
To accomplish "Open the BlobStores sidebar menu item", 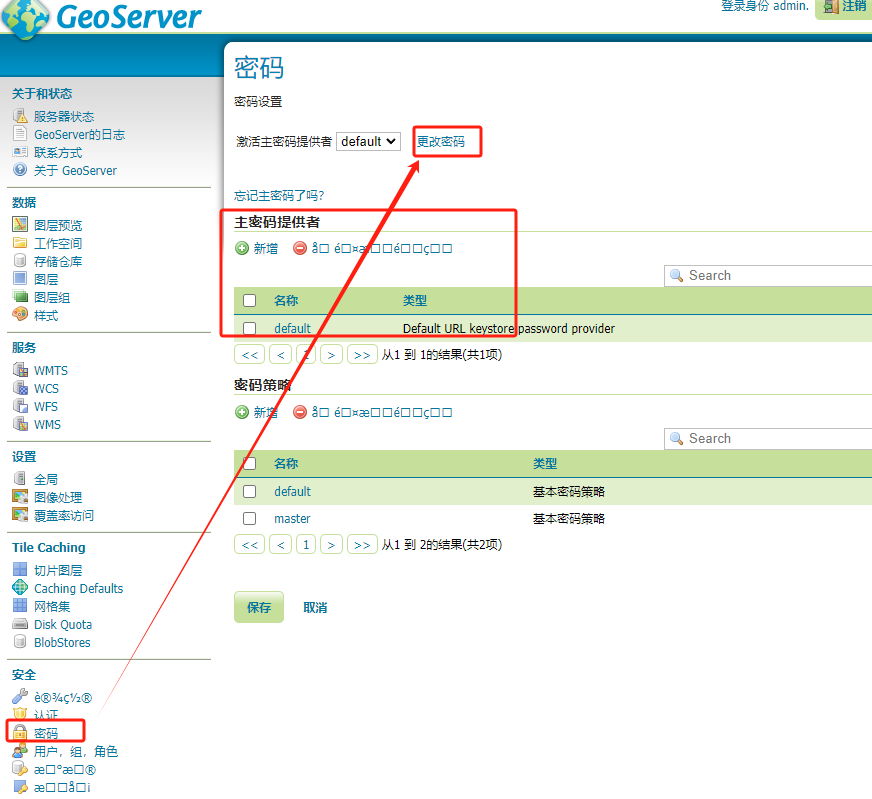I will 62,642.
